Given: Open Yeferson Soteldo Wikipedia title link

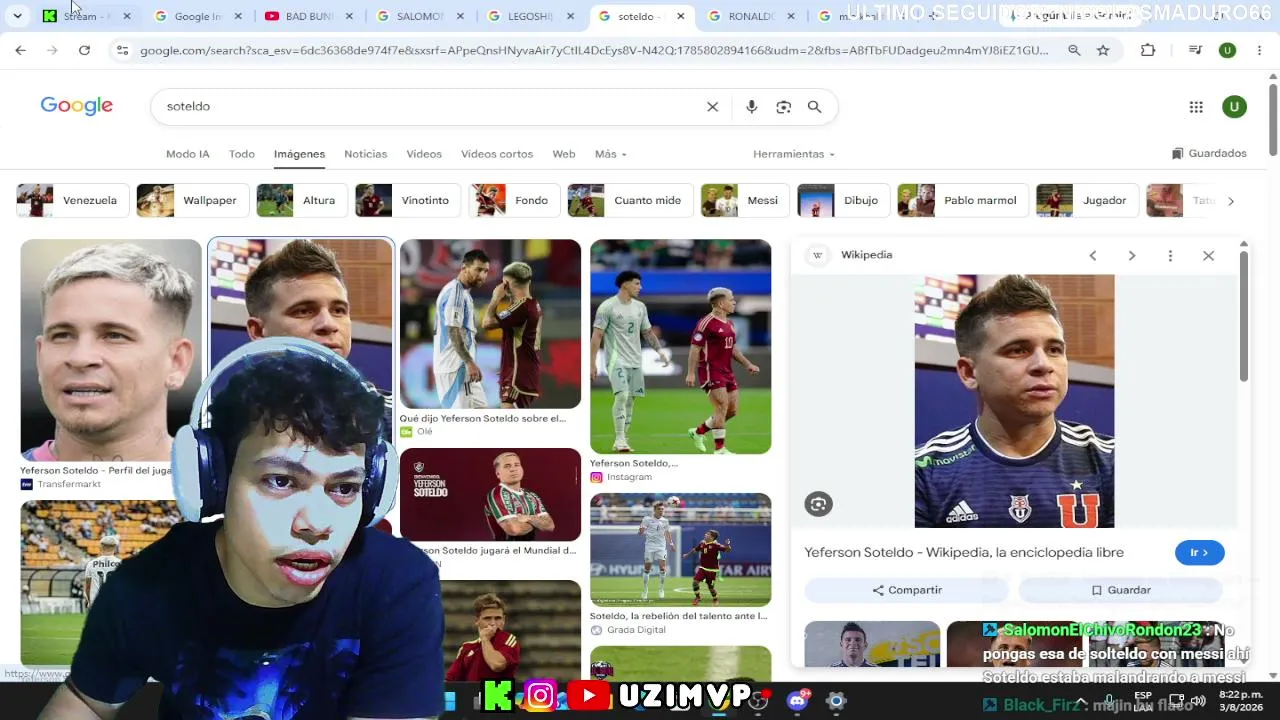Looking at the screenshot, I should tap(964, 552).
